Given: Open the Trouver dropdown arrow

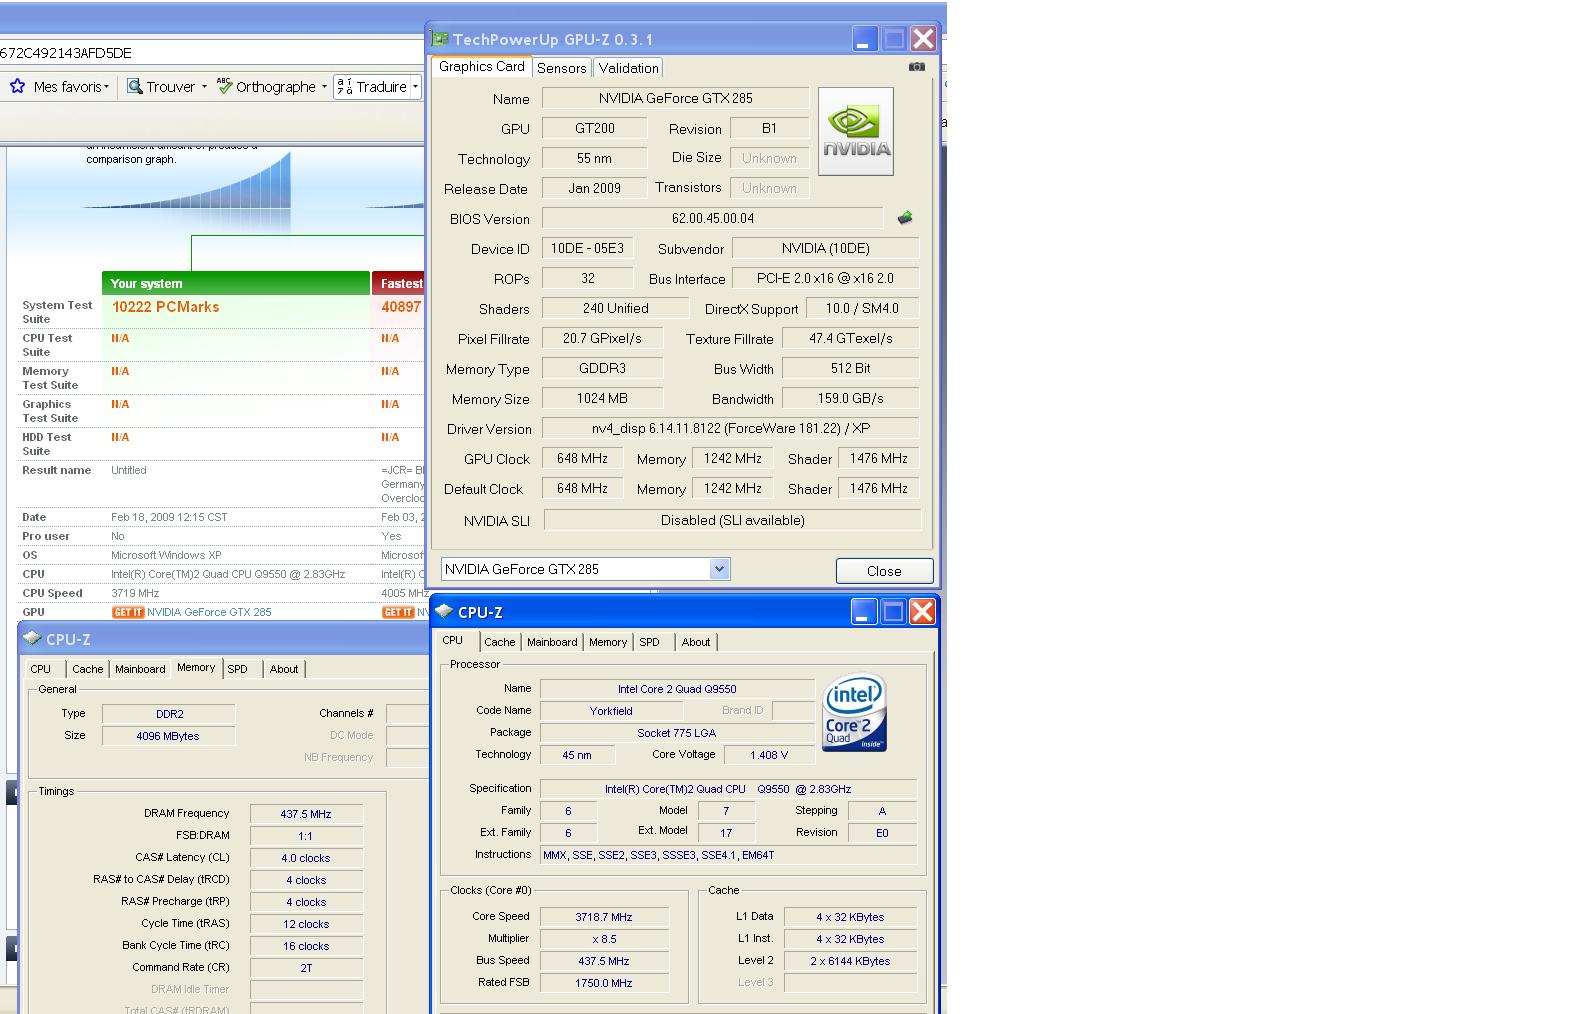Looking at the screenshot, I should point(204,87).
